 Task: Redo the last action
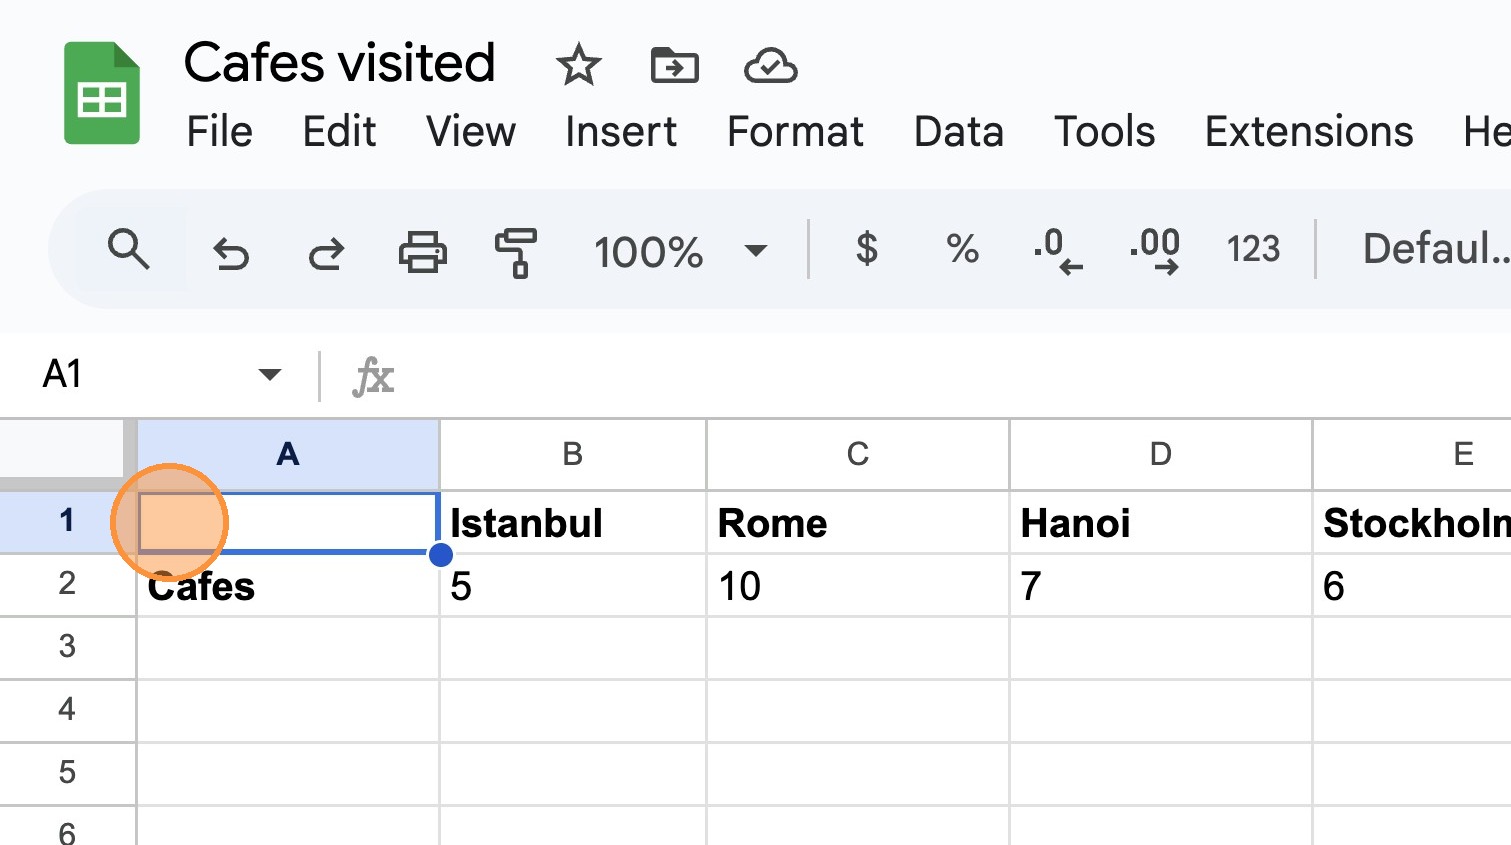pyautogui.click(x=326, y=251)
